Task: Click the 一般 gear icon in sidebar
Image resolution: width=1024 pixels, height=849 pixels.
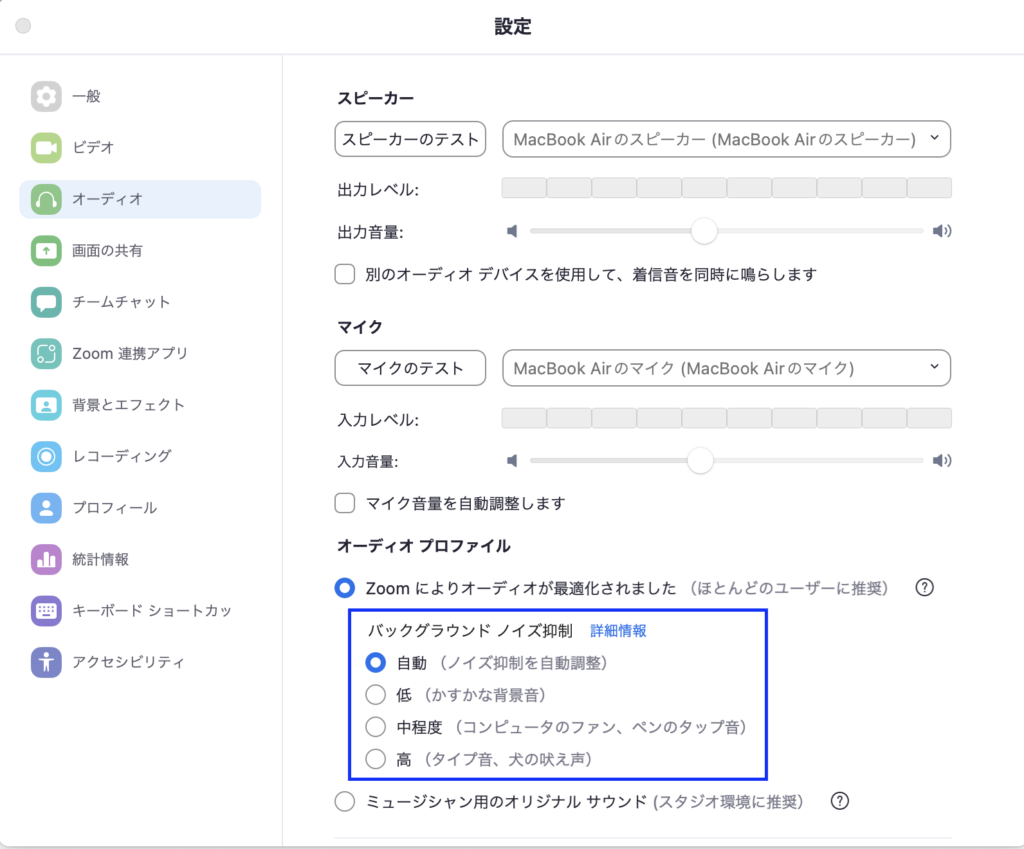Action: coord(46,96)
